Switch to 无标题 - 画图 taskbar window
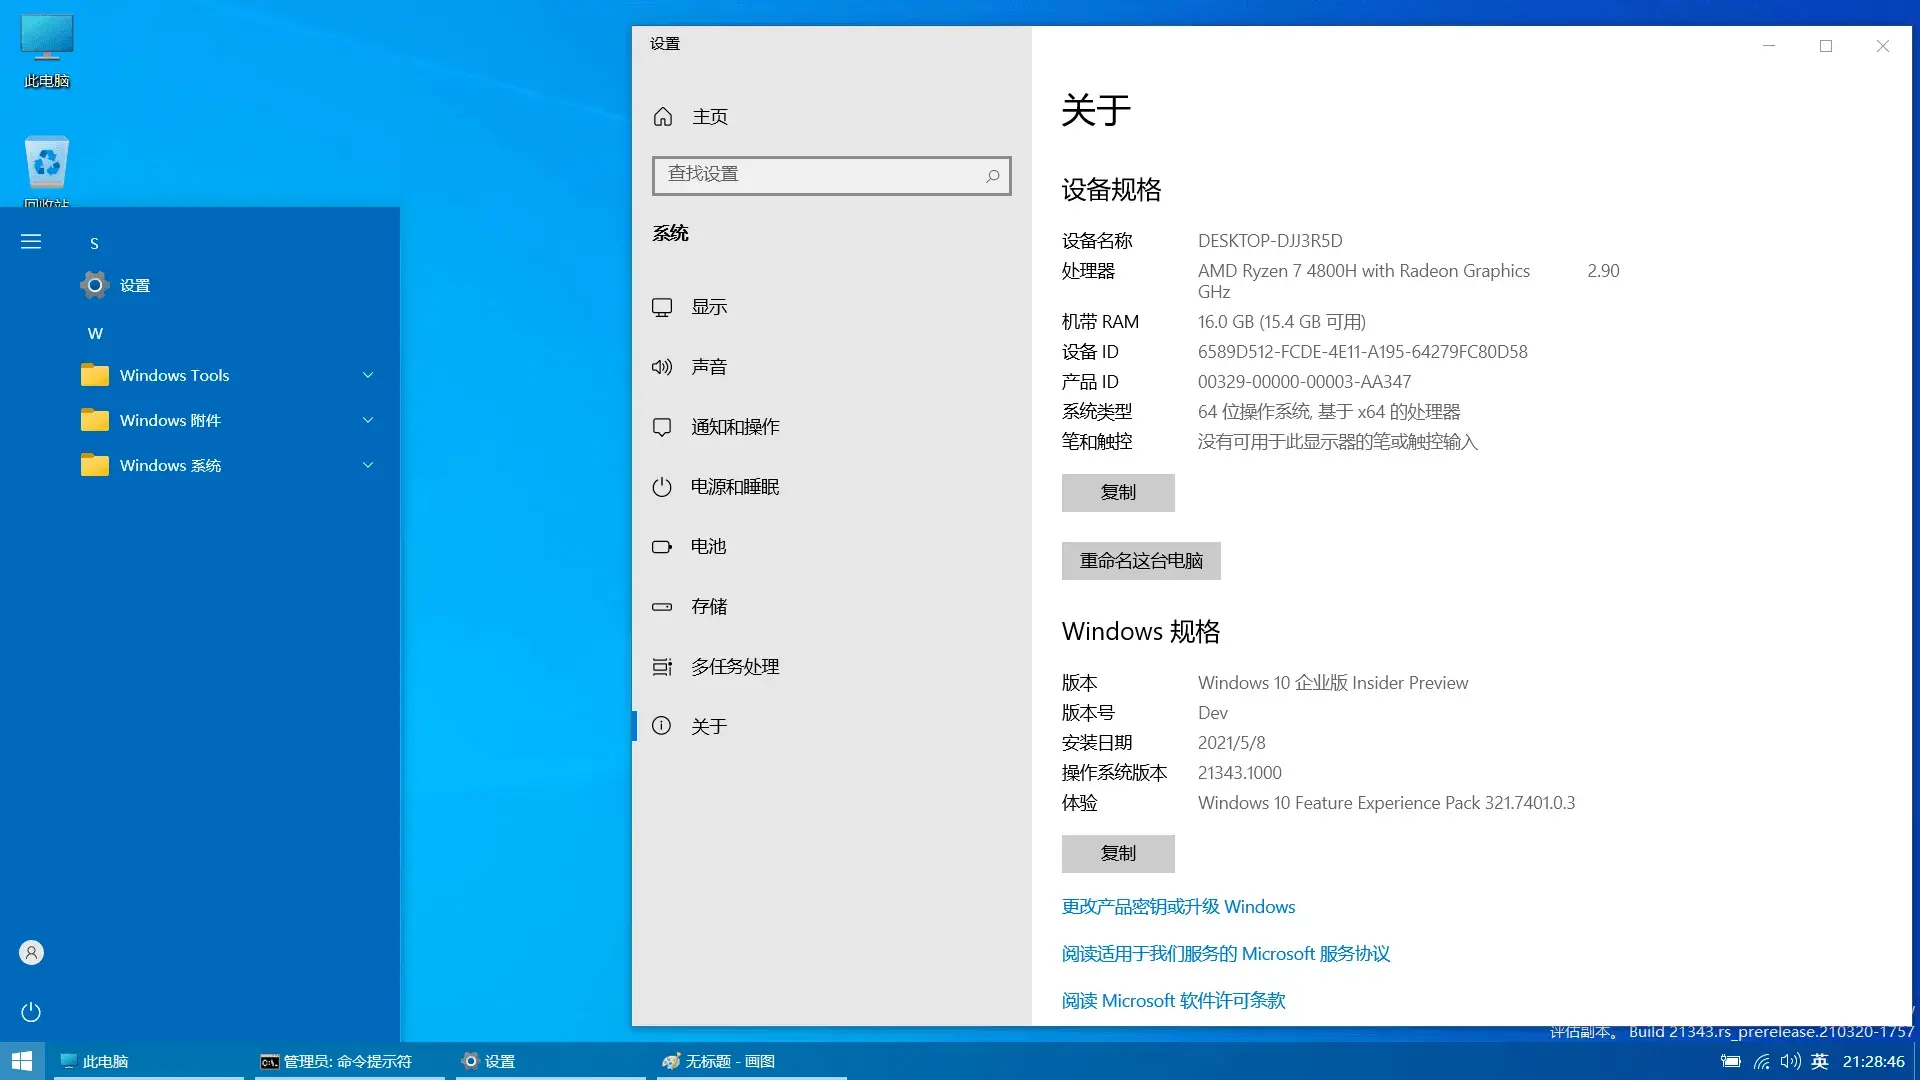 [751, 1061]
